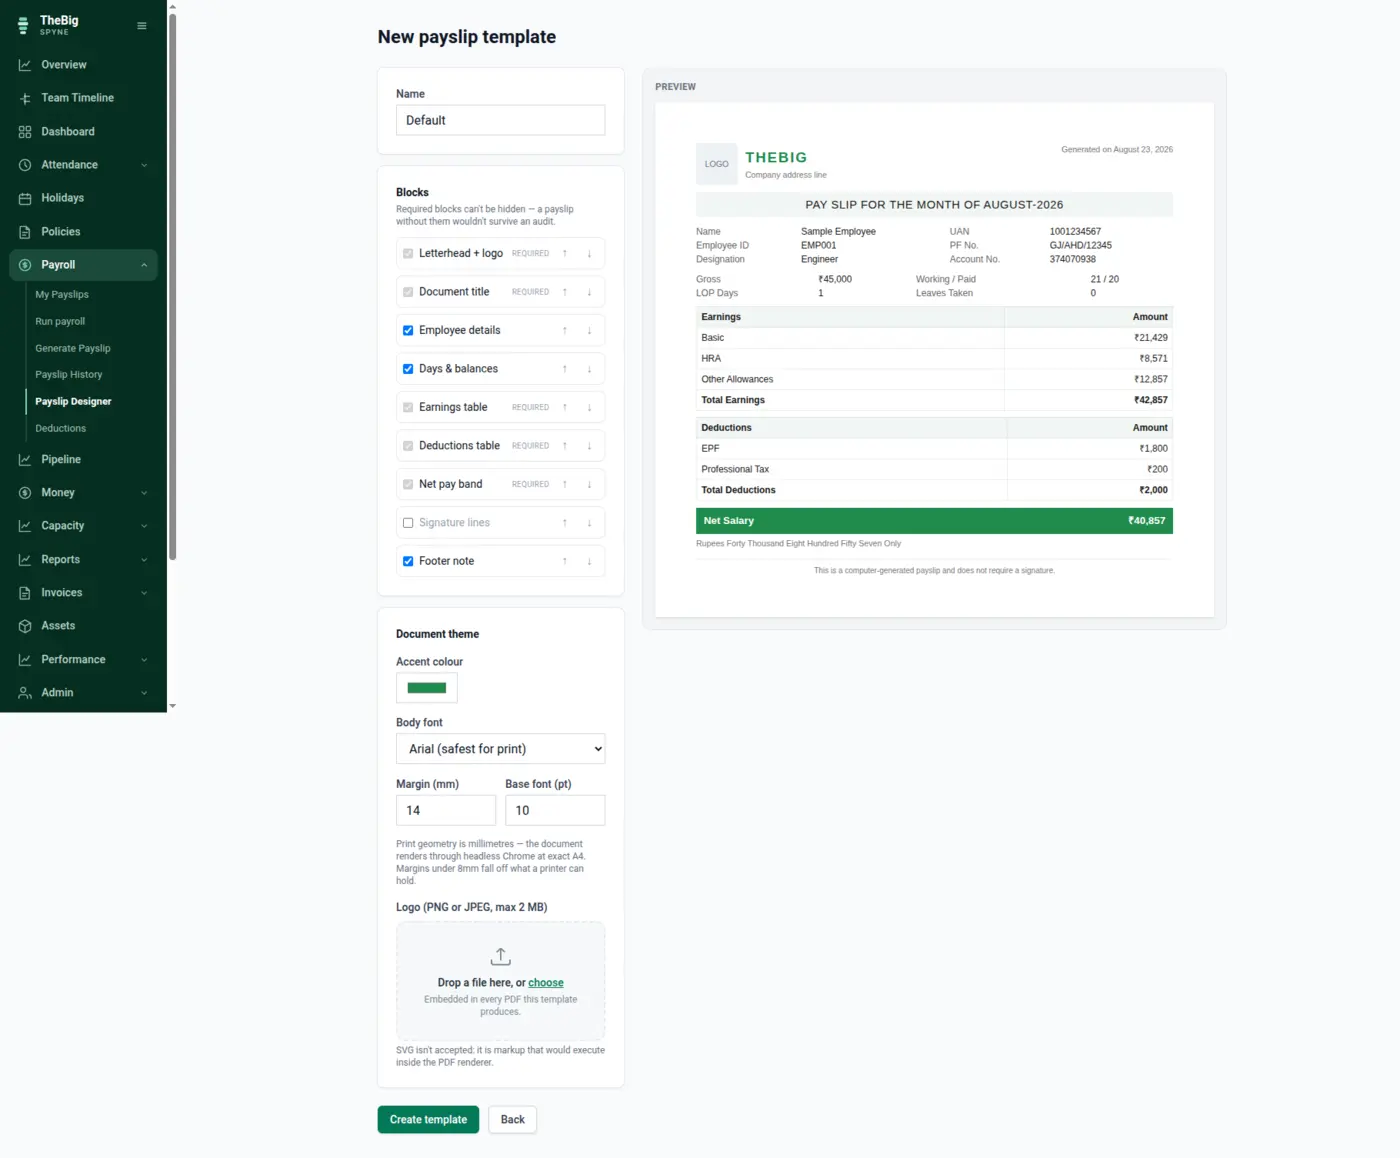Open Generate Payslip submenu item
This screenshot has height=1158, width=1400.
[x=73, y=349]
